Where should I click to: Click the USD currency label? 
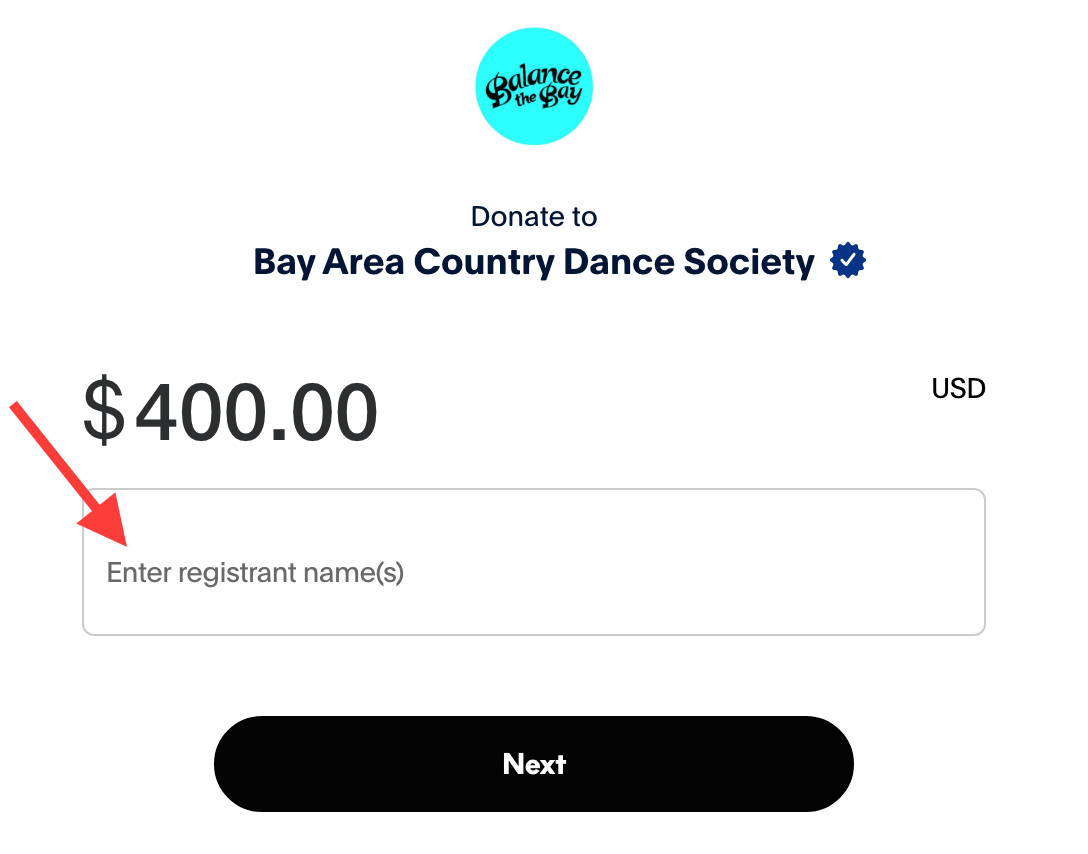coord(958,388)
